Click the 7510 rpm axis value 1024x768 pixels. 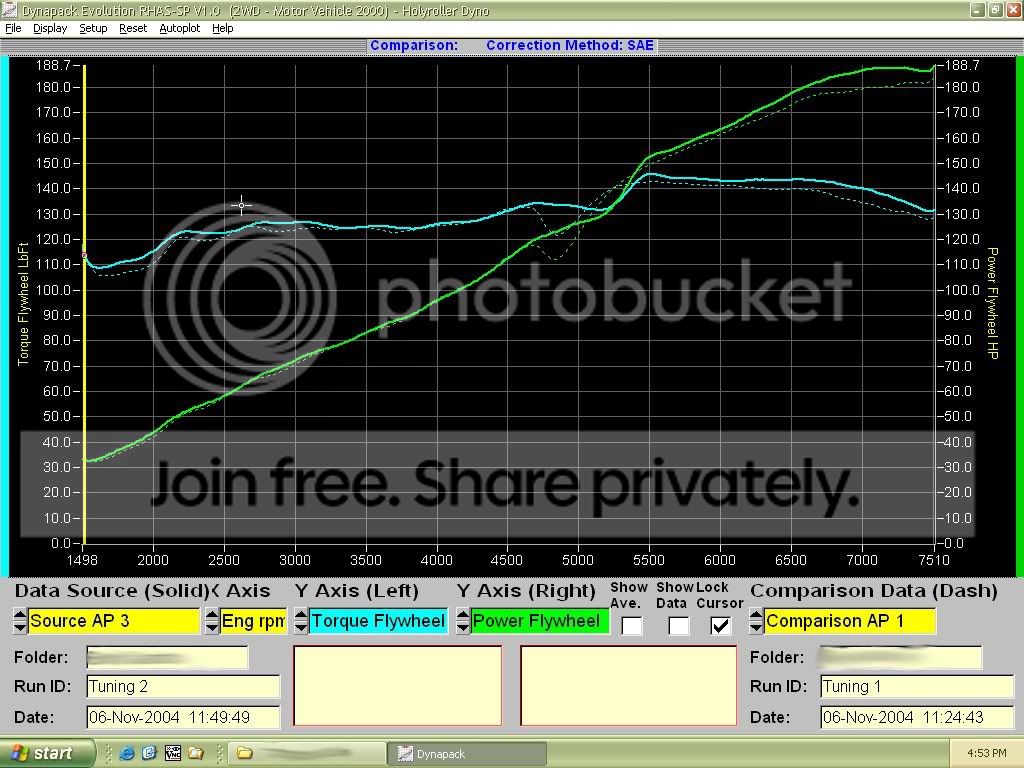click(934, 560)
